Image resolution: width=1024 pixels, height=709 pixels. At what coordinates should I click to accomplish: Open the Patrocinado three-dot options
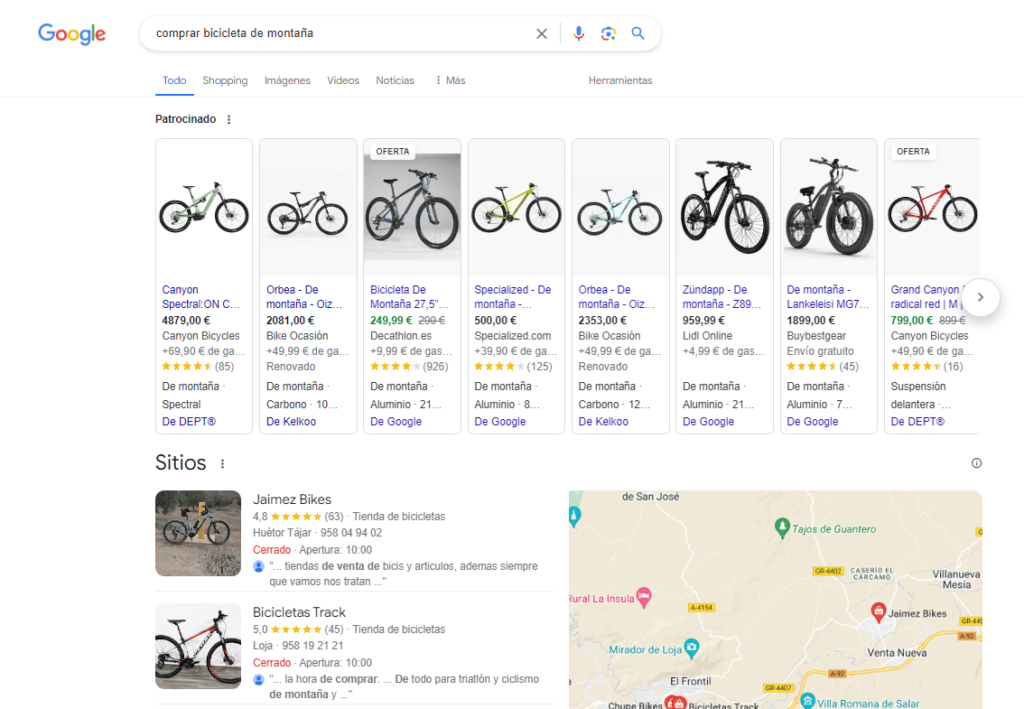point(229,119)
